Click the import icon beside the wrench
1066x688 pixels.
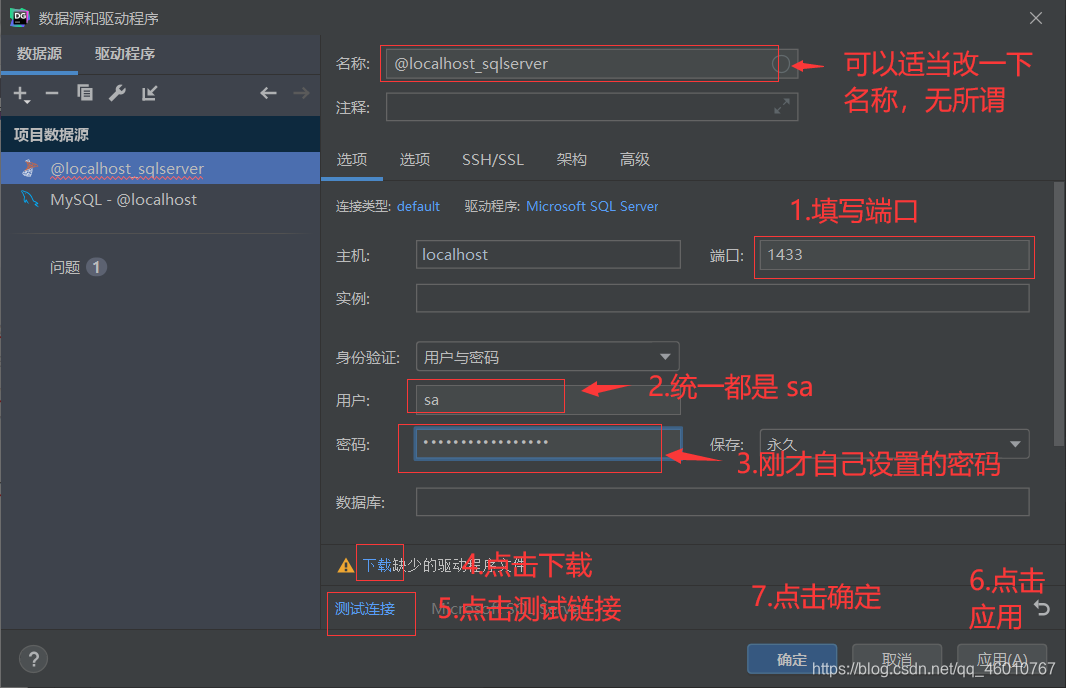(148, 93)
